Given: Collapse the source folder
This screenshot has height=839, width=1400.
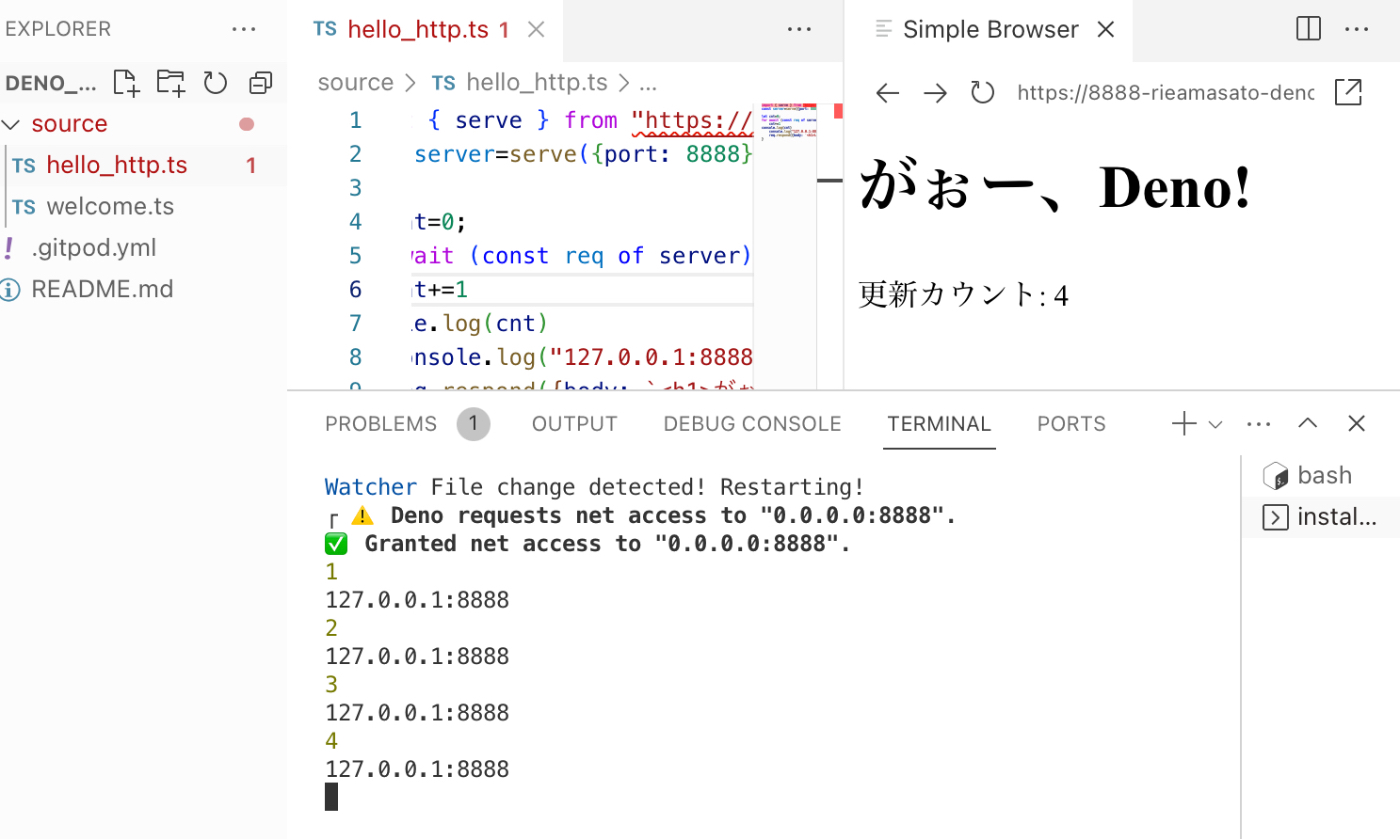Looking at the screenshot, I should tap(143, 124).
